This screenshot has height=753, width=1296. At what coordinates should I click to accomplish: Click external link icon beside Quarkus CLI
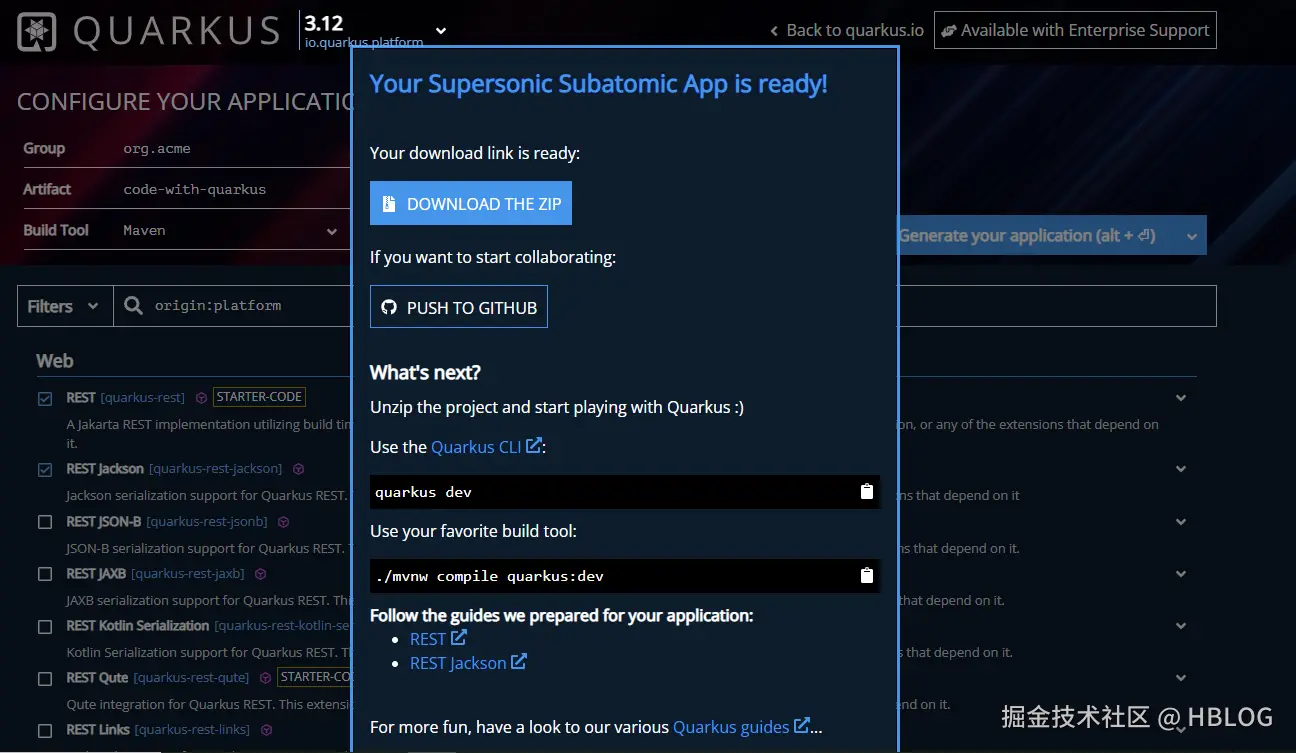coord(534,446)
